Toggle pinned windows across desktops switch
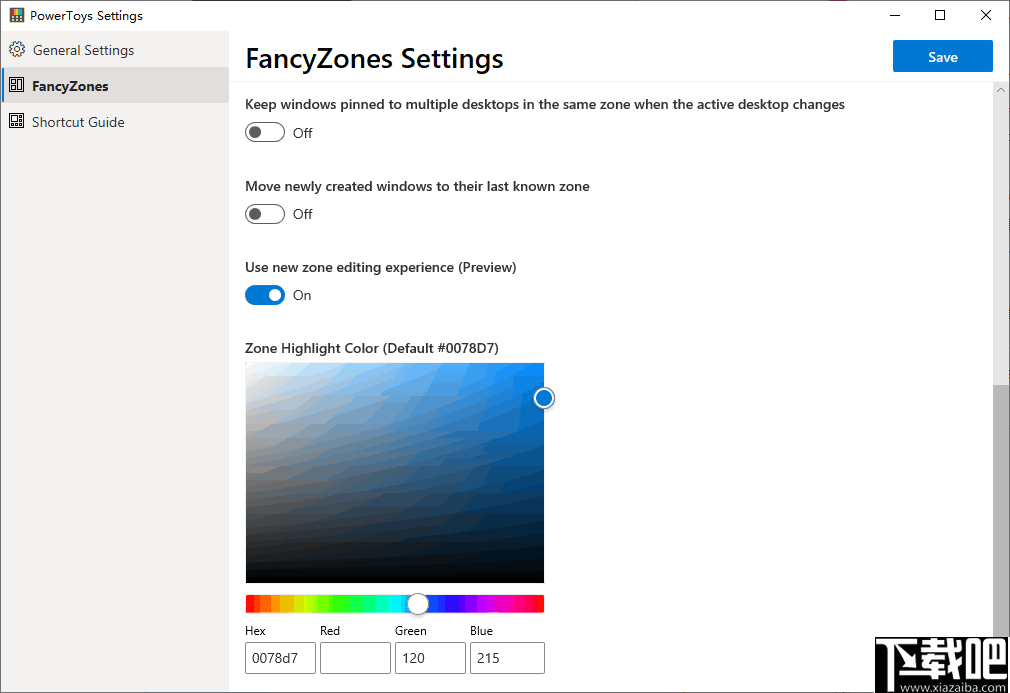The image size is (1010, 693). point(265,133)
